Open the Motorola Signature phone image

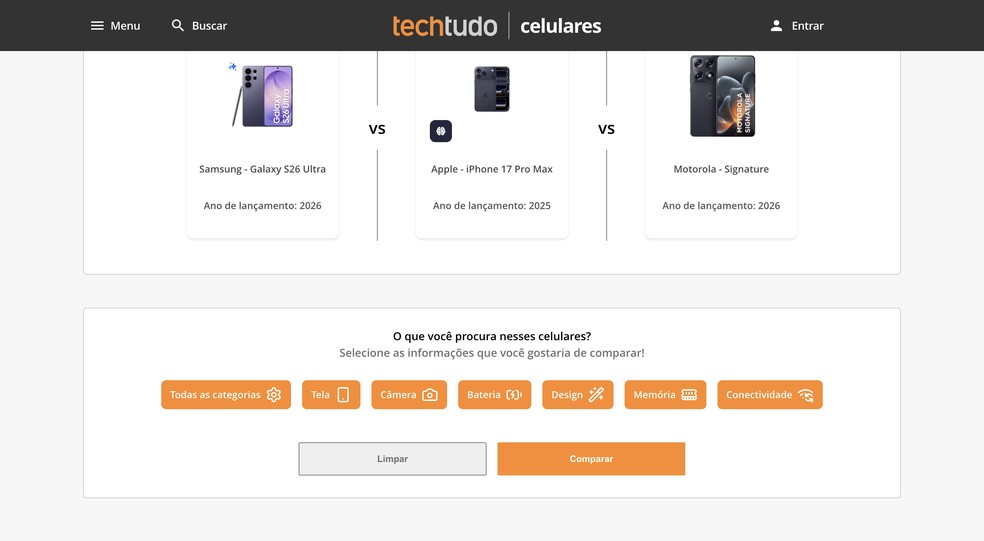(x=722, y=96)
